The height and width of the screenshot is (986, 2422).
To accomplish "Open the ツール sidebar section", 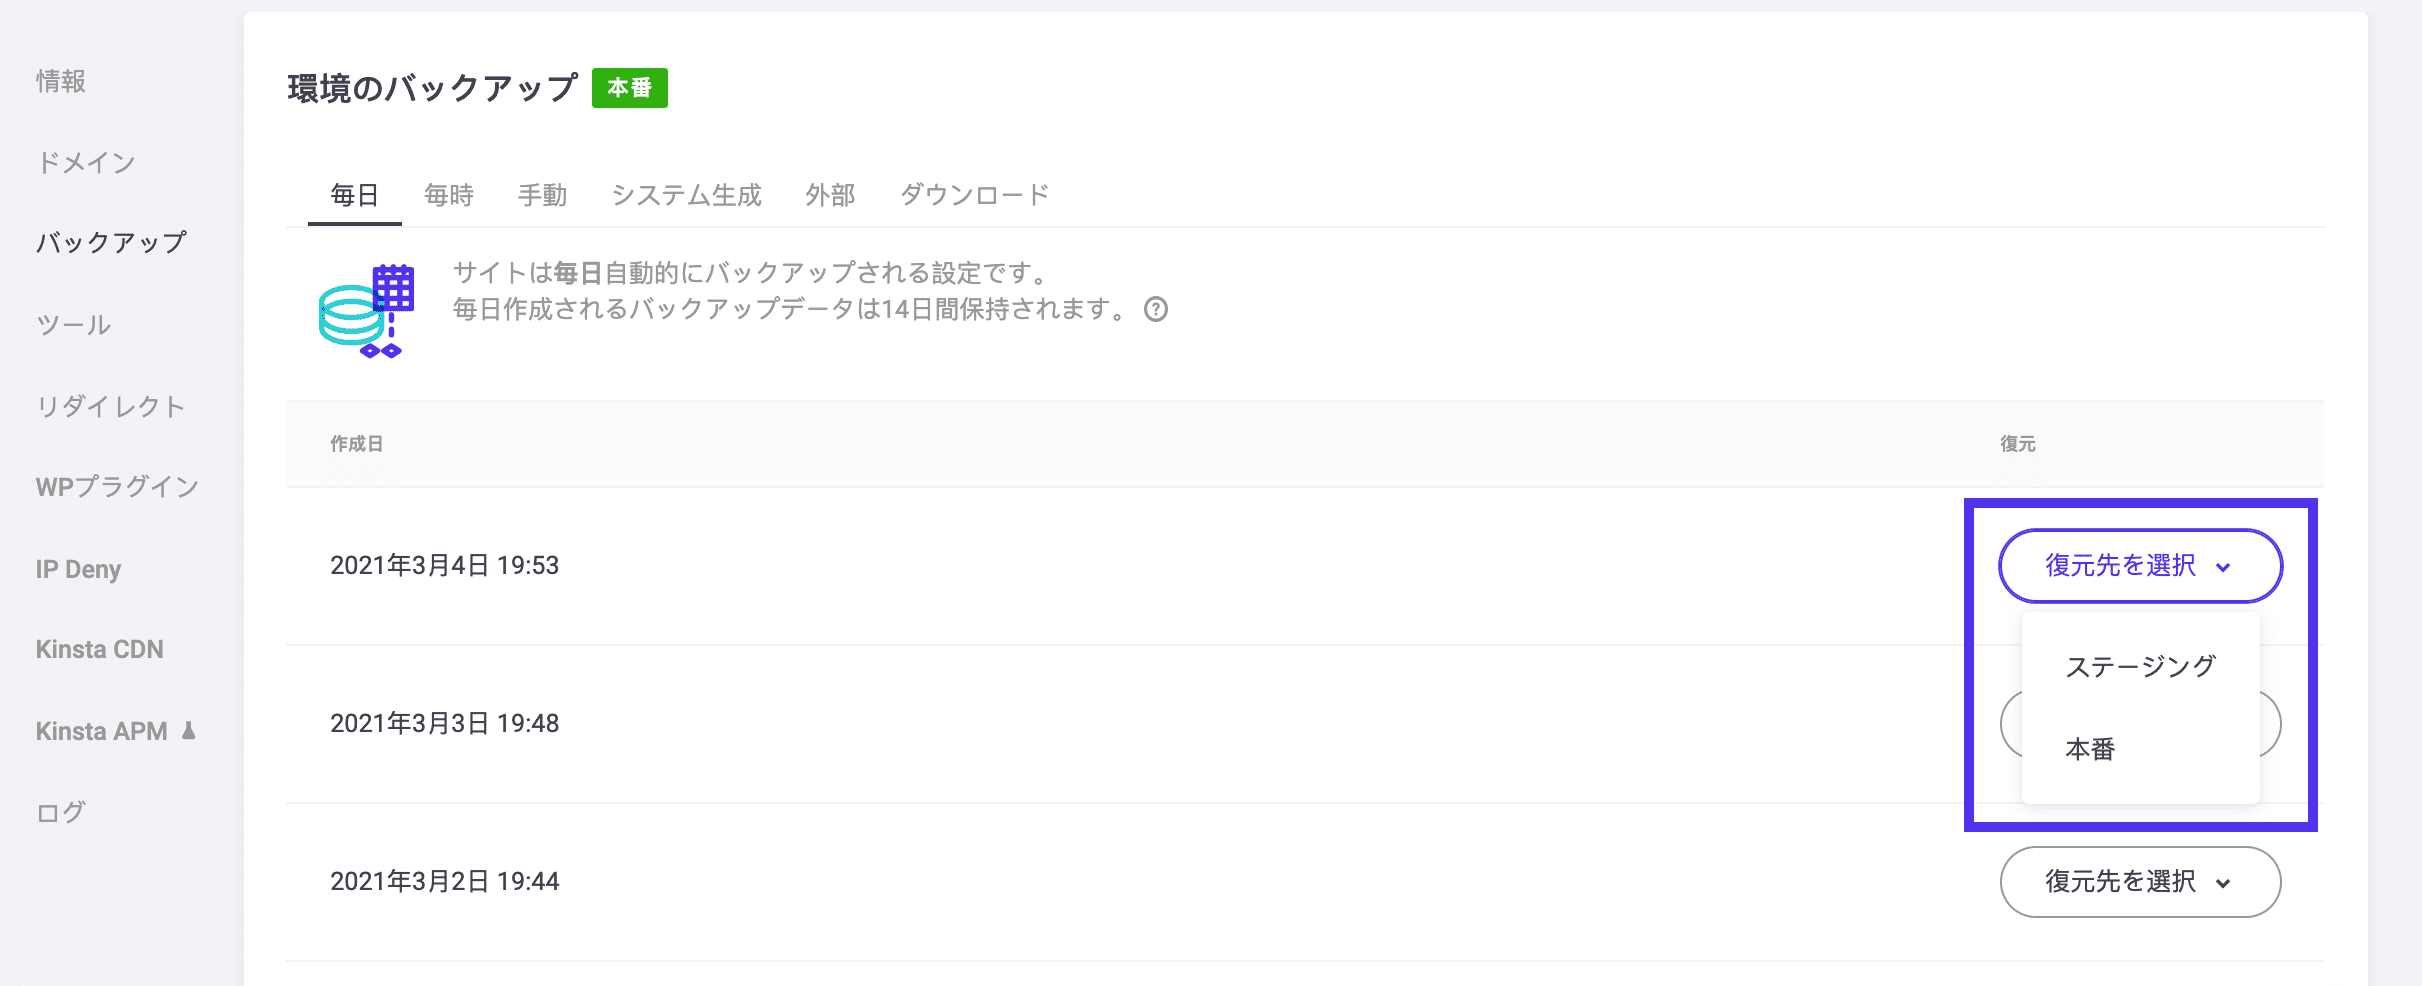I will coord(73,324).
